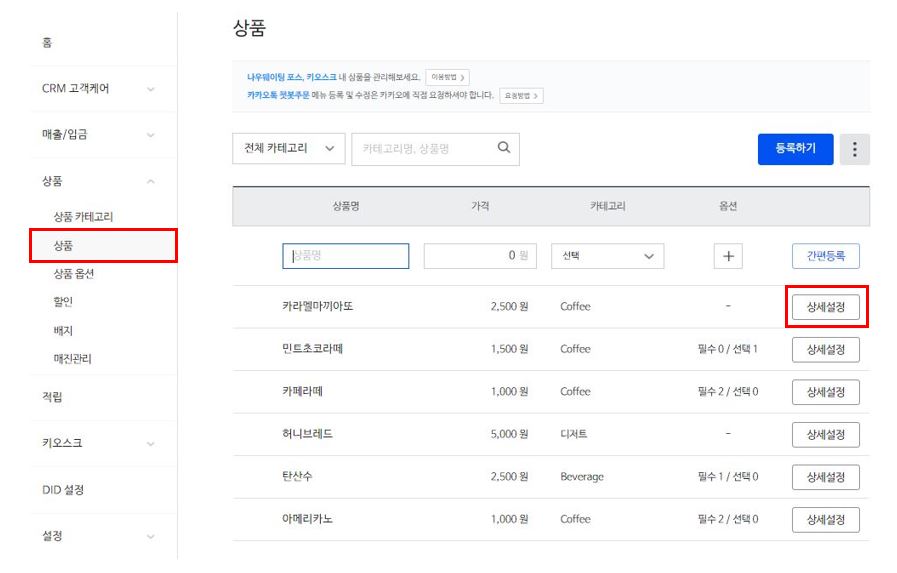Screen dimensions: 897x573
Task: Open 상품 옵션 submenu item
Action: 74,273
